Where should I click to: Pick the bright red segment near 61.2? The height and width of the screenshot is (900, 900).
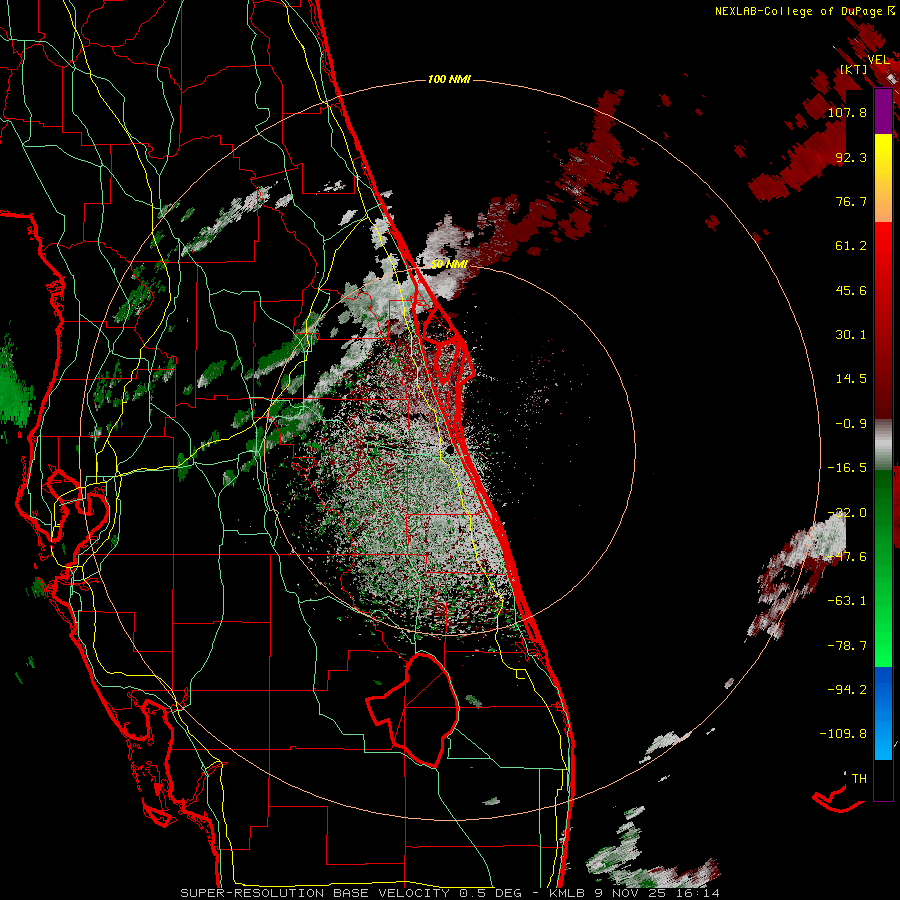(883, 247)
